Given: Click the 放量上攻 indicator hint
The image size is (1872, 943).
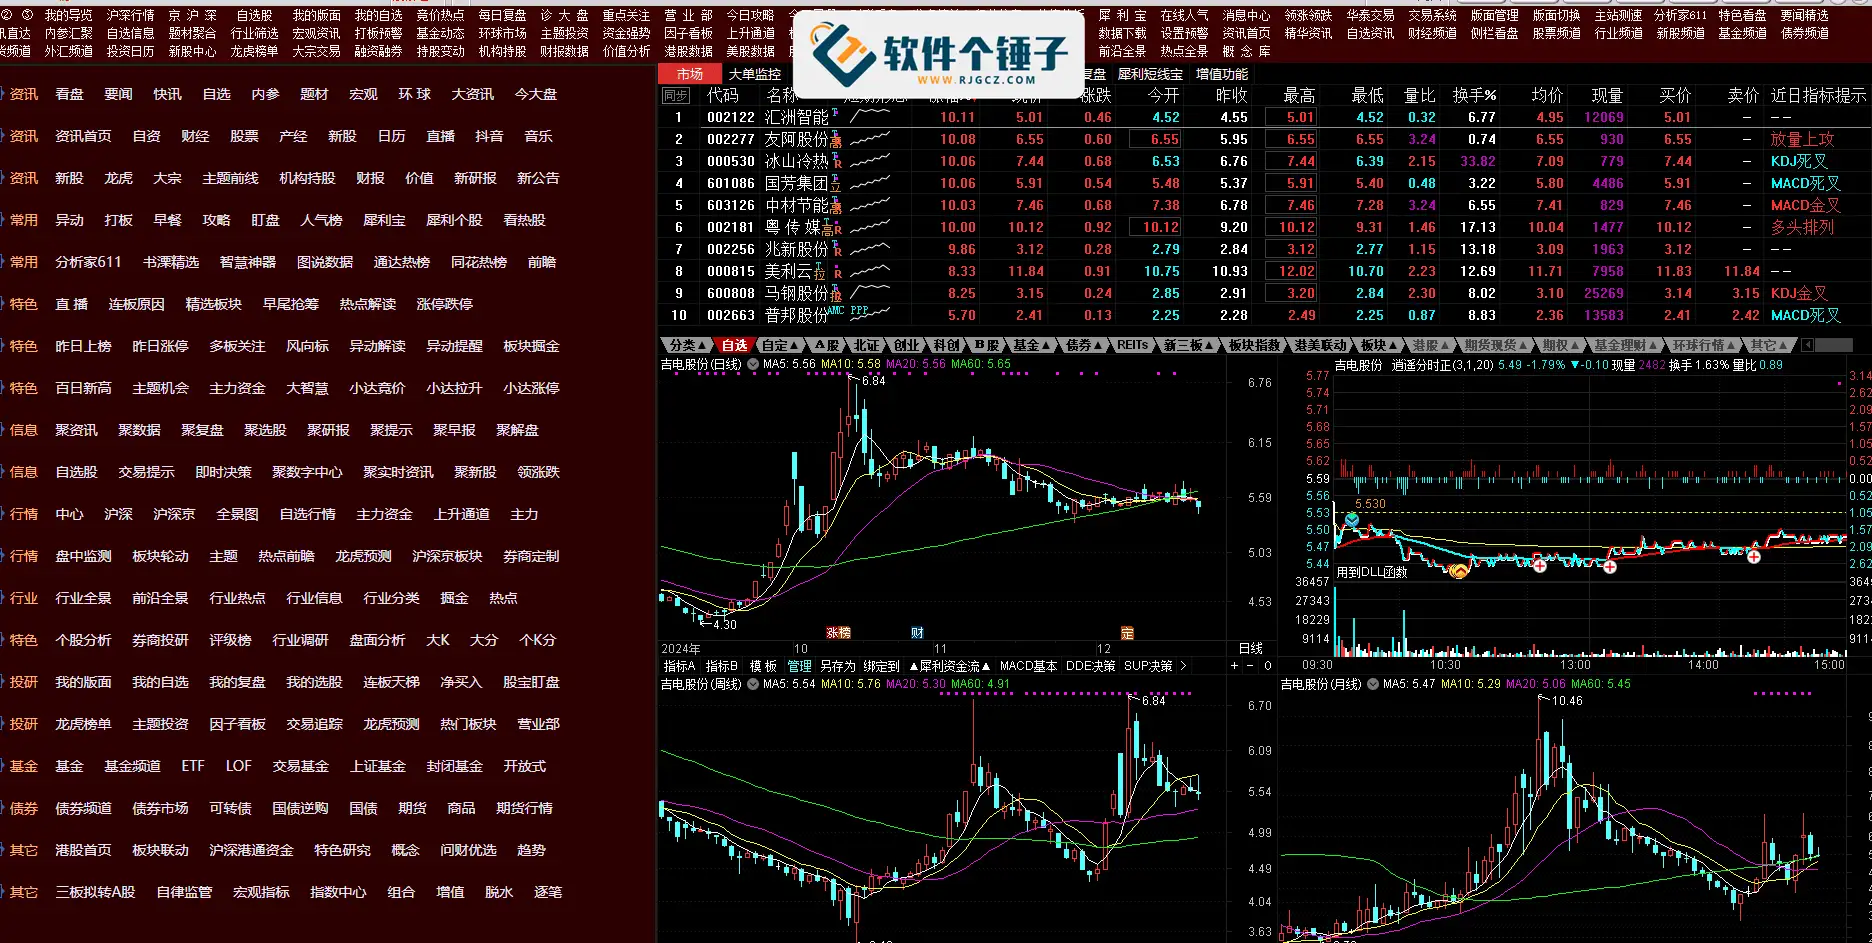Looking at the screenshot, I should point(1802,139).
